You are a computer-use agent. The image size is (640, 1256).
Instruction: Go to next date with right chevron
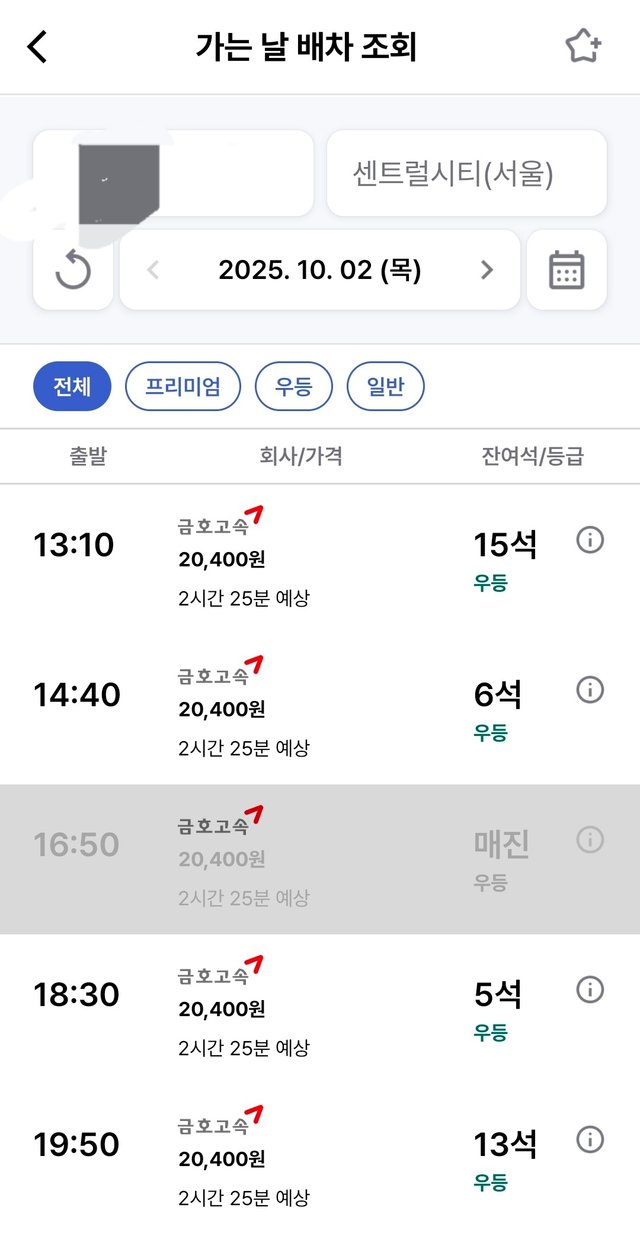[x=487, y=270]
